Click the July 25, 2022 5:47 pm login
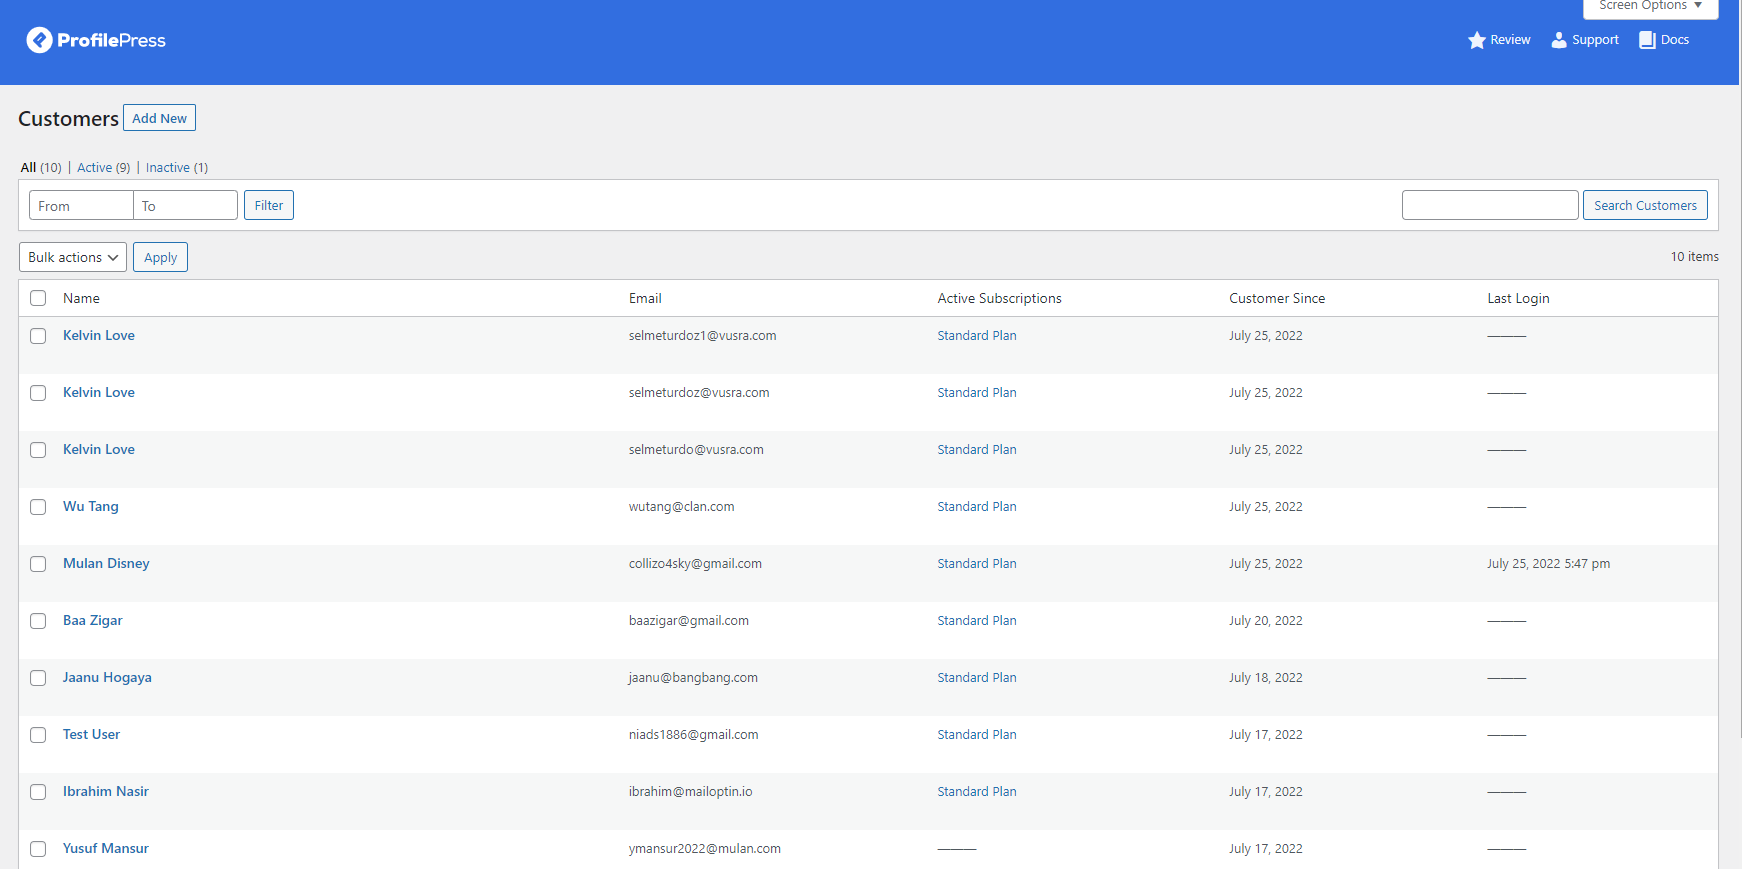The image size is (1742, 869). point(1548,563)
